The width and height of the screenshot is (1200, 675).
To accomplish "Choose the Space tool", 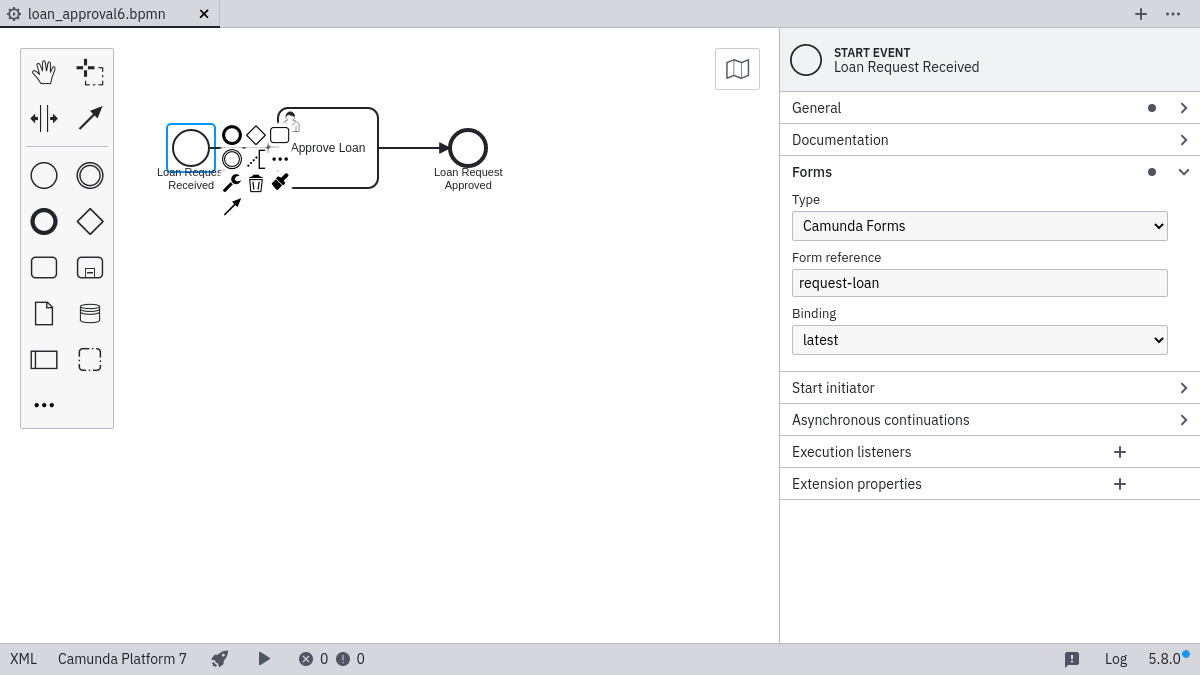I will (x=44, y=118).
